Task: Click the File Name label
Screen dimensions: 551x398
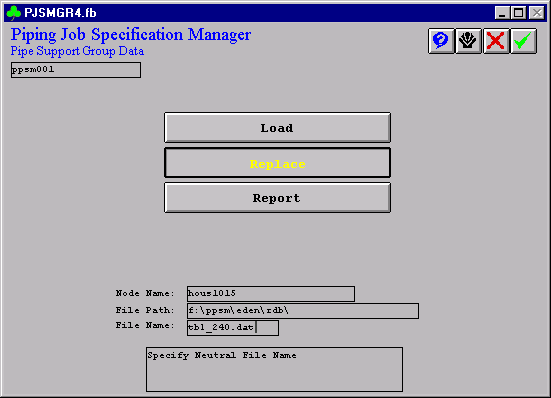Action: (145, 325)
